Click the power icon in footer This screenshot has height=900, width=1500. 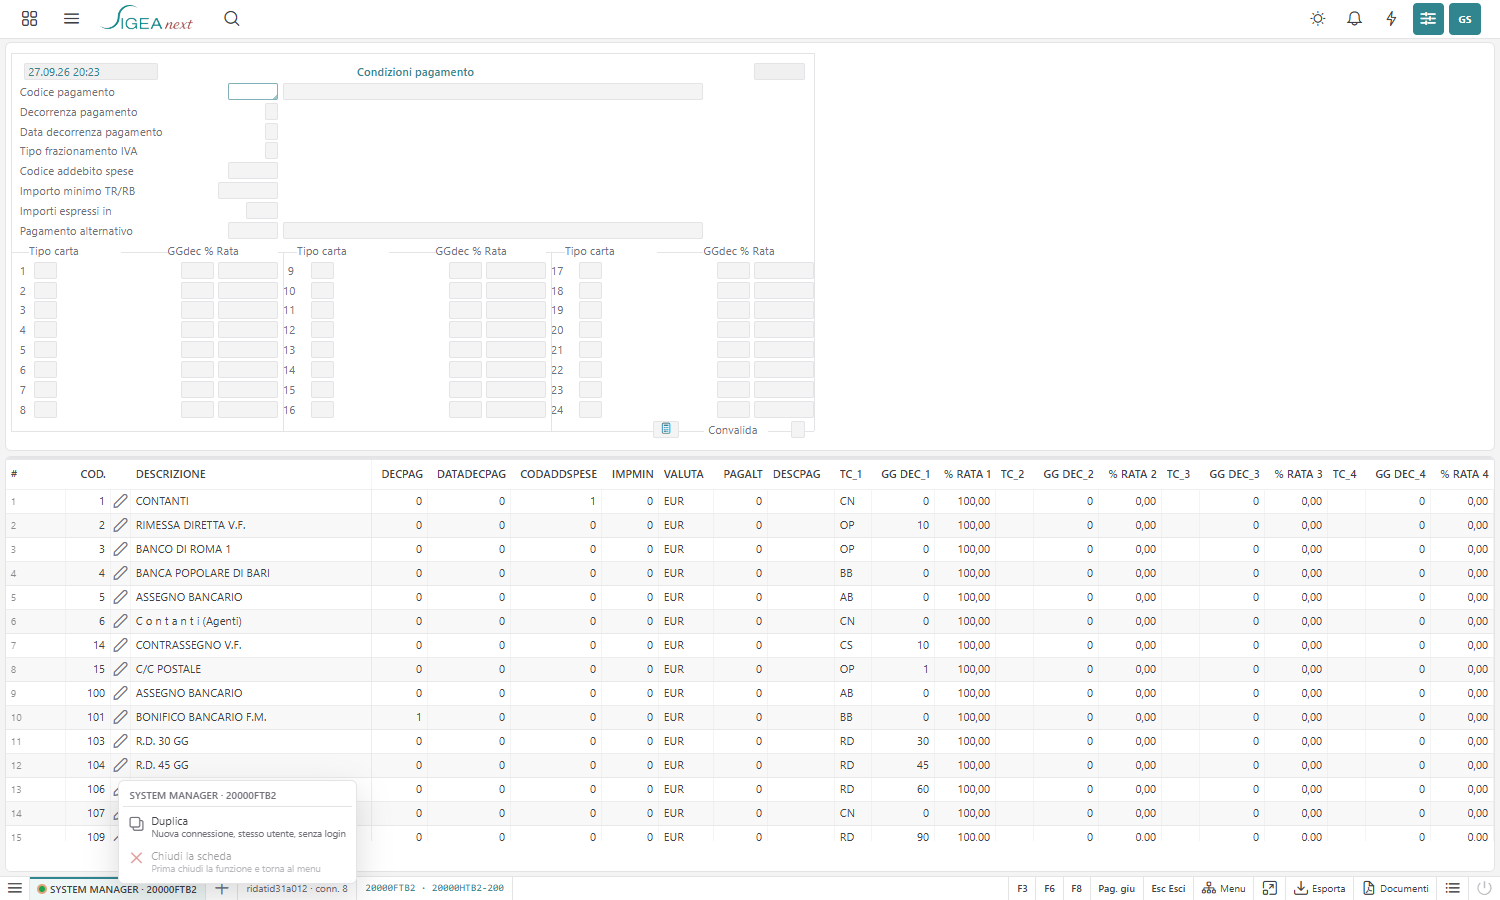[1484, 888]
